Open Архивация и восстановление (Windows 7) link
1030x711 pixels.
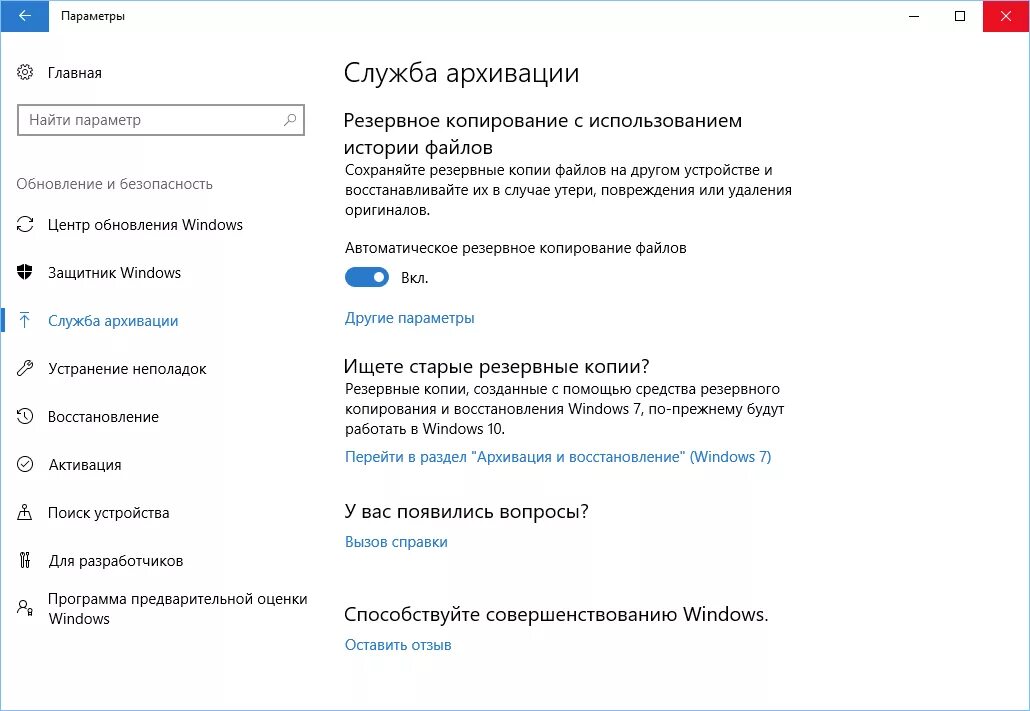pos(557,457)
